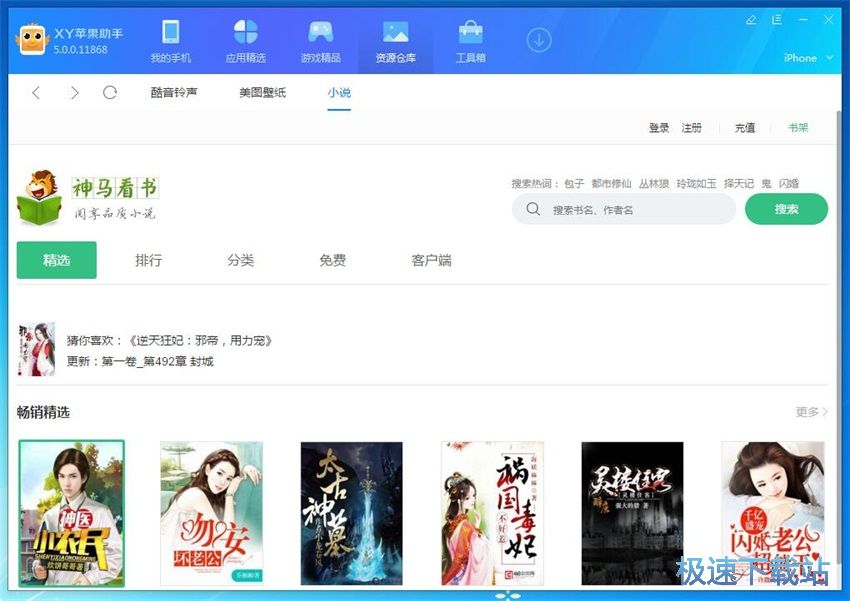850x601 pixels.
Task: Switch to the 酷音铃声 tab
Action: pyautogui.click(x=174, y=93)
